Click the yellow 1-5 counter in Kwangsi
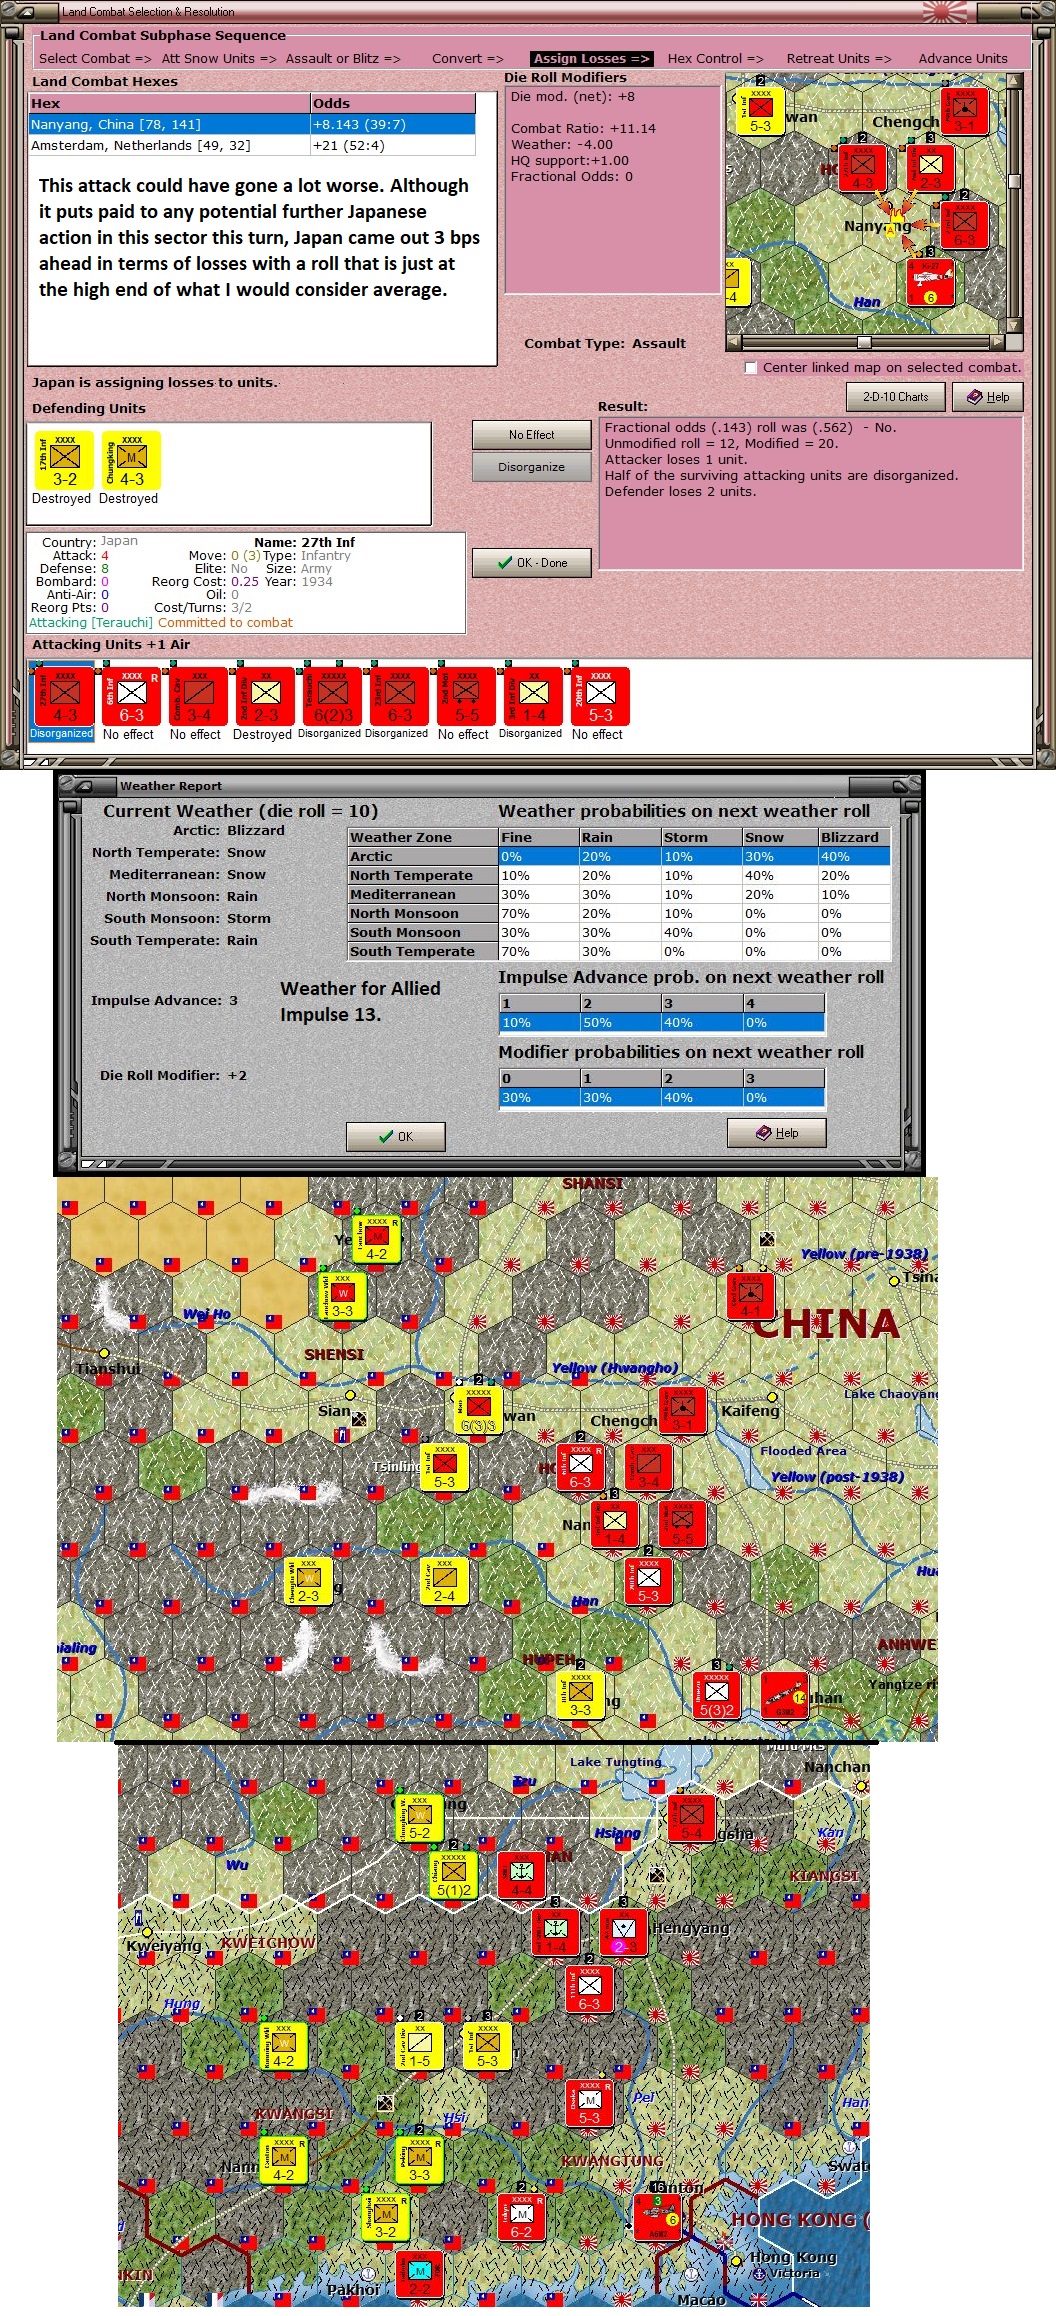 coord(419,2045)
